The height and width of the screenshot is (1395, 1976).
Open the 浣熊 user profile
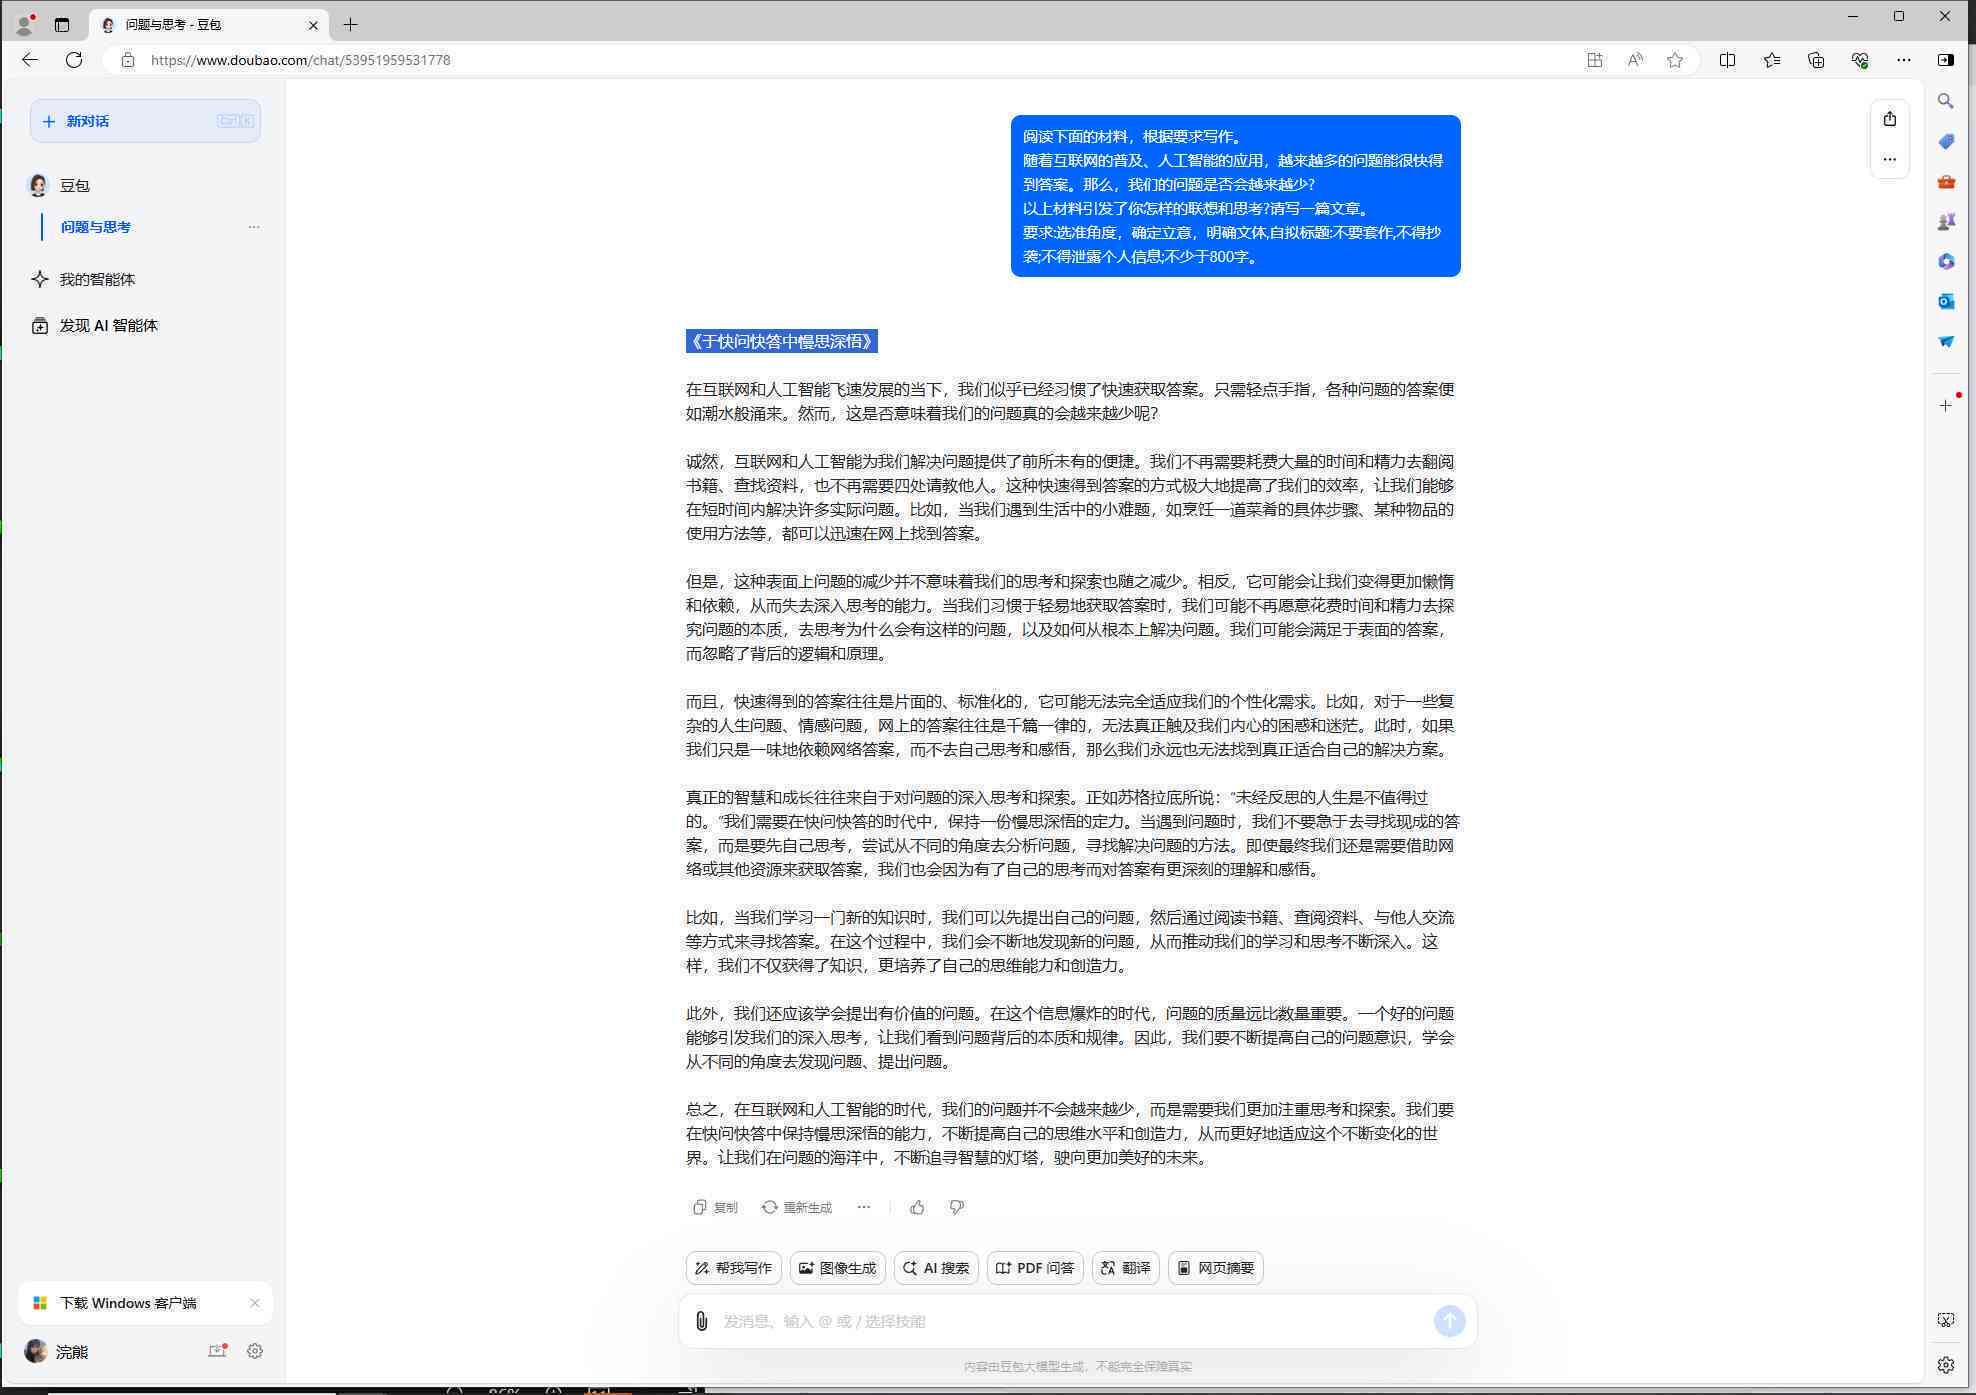coord(57,1351)
